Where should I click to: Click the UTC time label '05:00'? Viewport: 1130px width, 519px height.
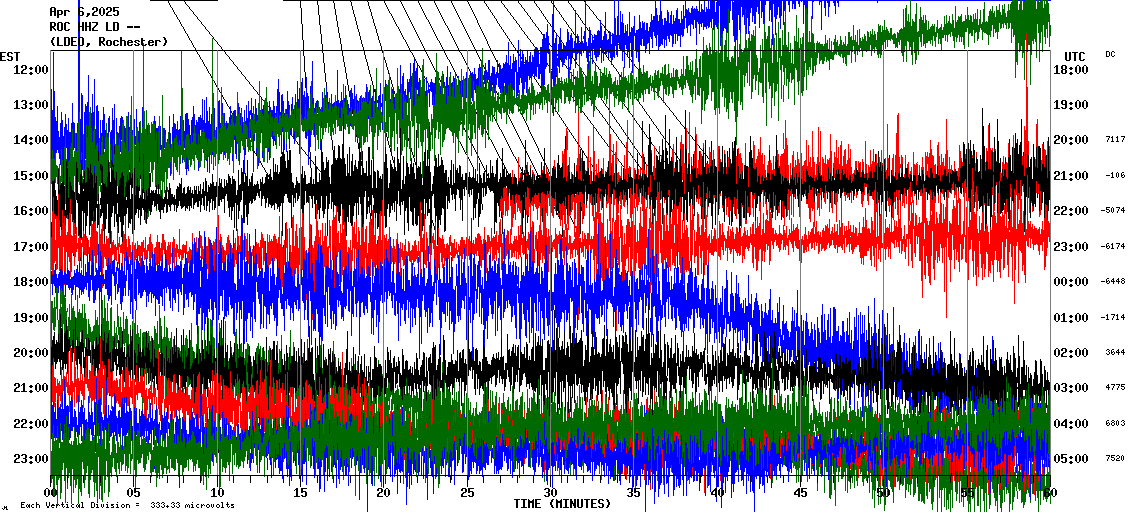pyautogui.click(x=1071, y=459)
